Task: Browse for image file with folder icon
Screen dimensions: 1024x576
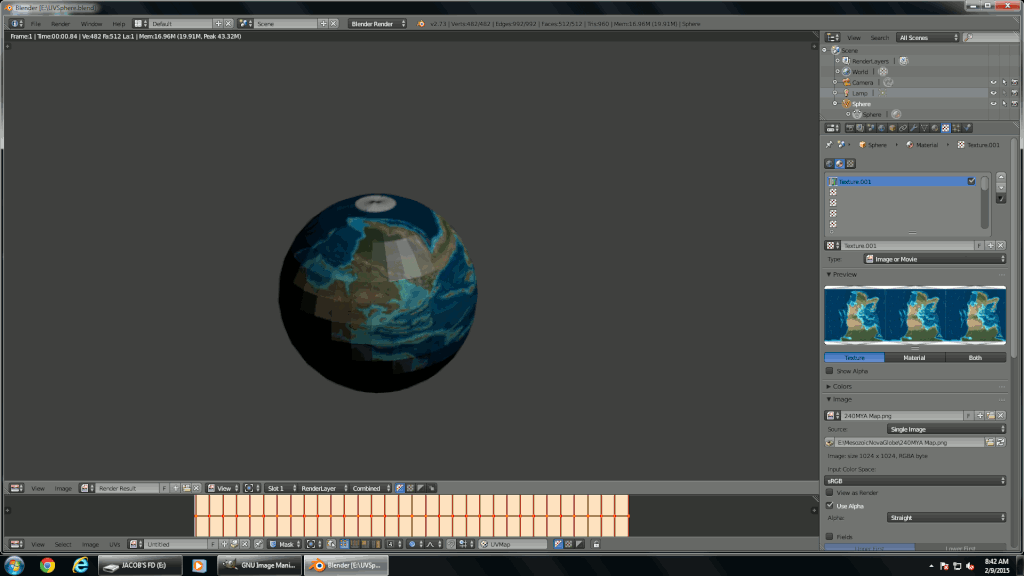Action: (x=989, y=441)
